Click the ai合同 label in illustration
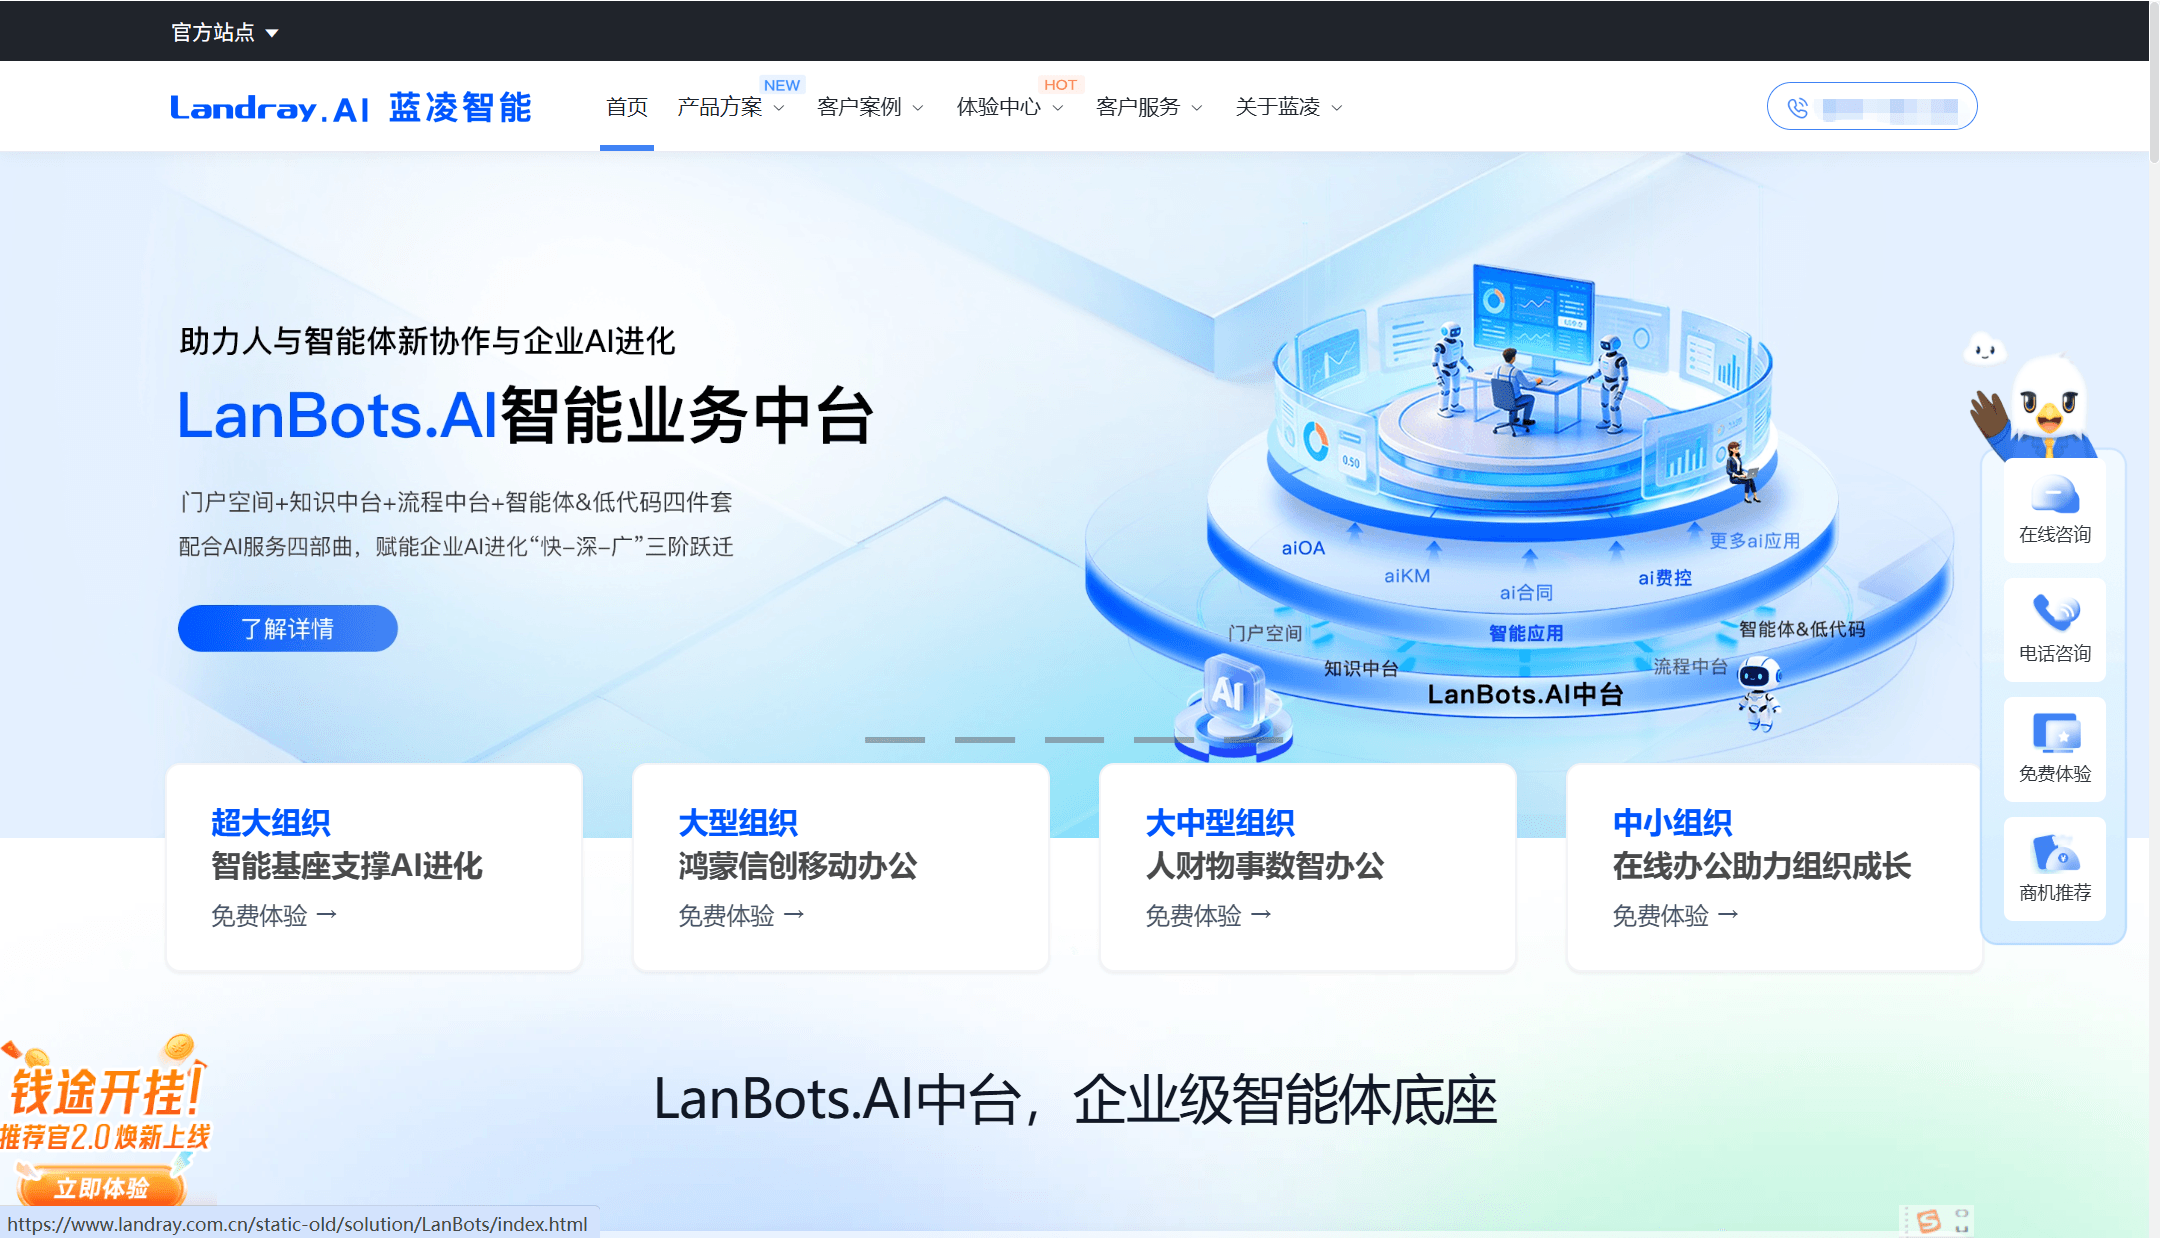 (x=1526, y=593)
